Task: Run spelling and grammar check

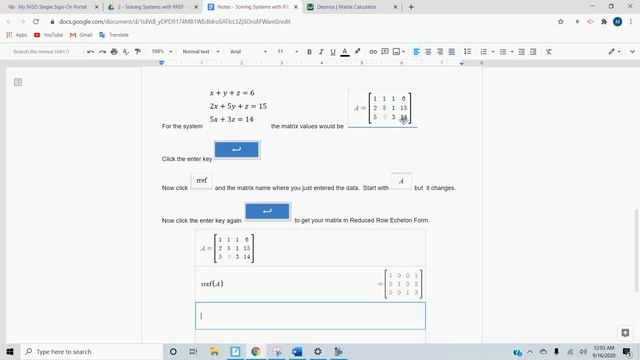Action: click(126, 51)
